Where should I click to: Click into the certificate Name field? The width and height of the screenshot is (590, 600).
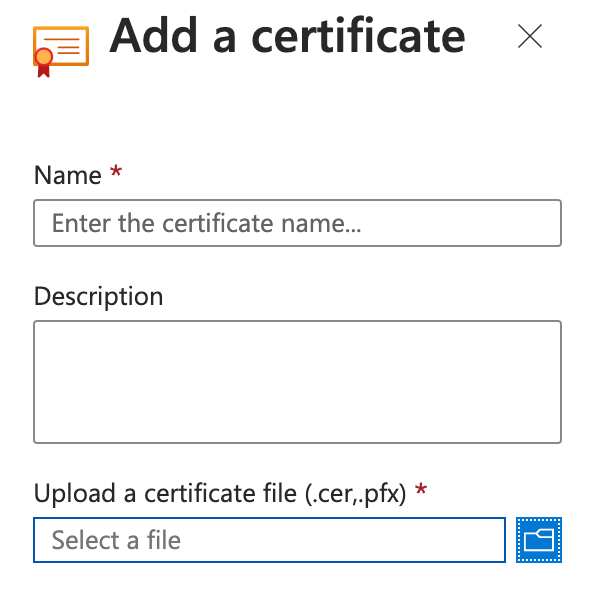297,223
